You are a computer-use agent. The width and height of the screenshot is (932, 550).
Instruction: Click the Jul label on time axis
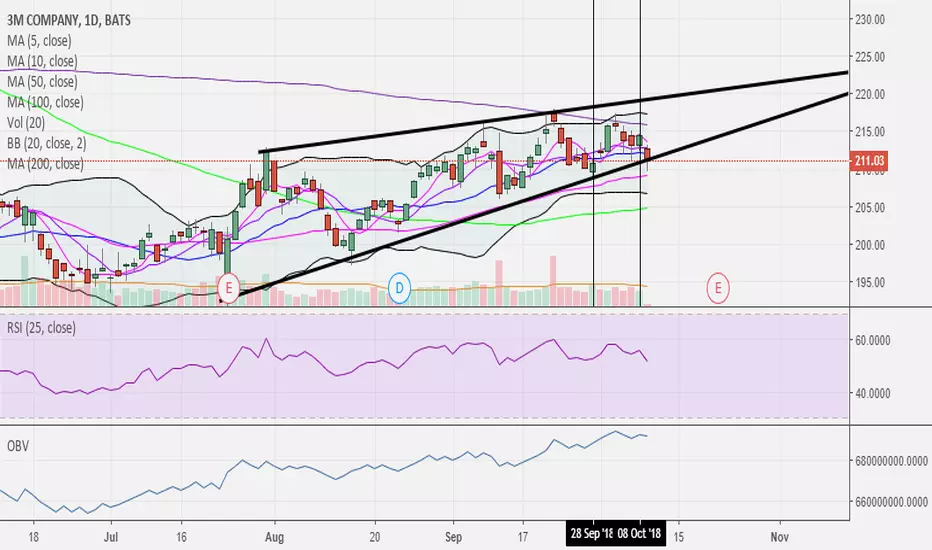point(111,537)
